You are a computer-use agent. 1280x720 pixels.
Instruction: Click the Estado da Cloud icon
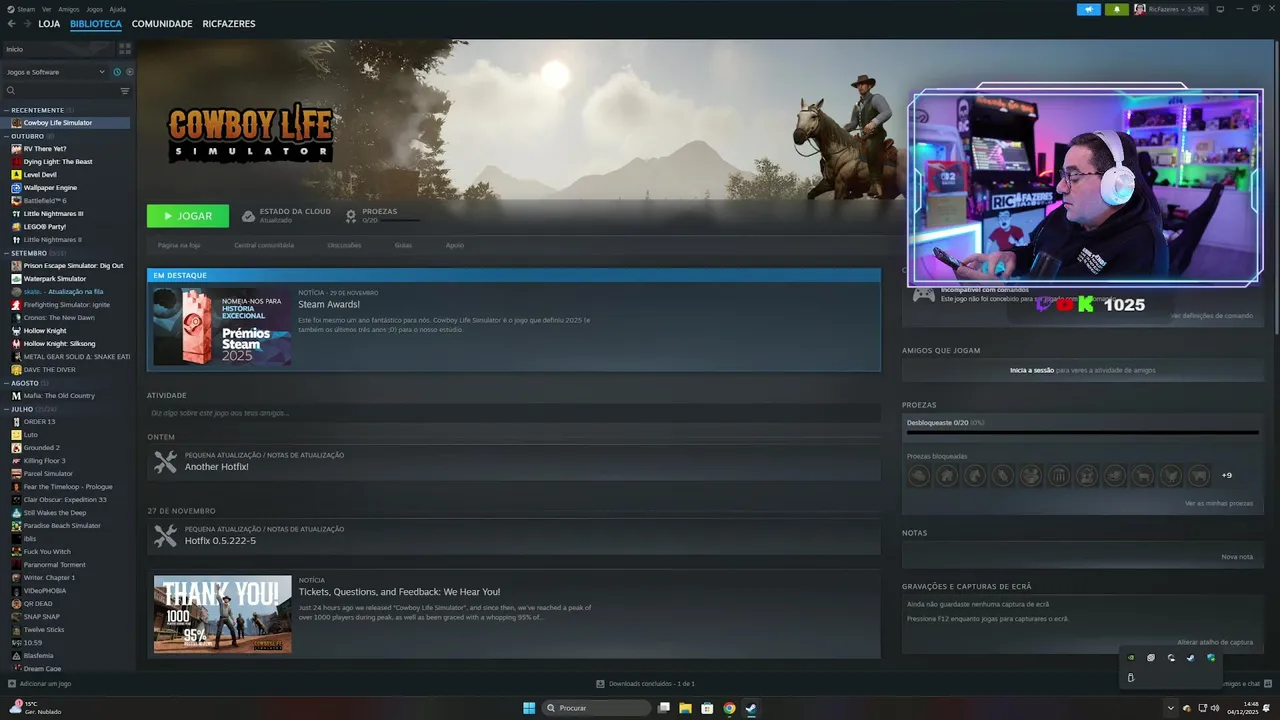(248, 216)
